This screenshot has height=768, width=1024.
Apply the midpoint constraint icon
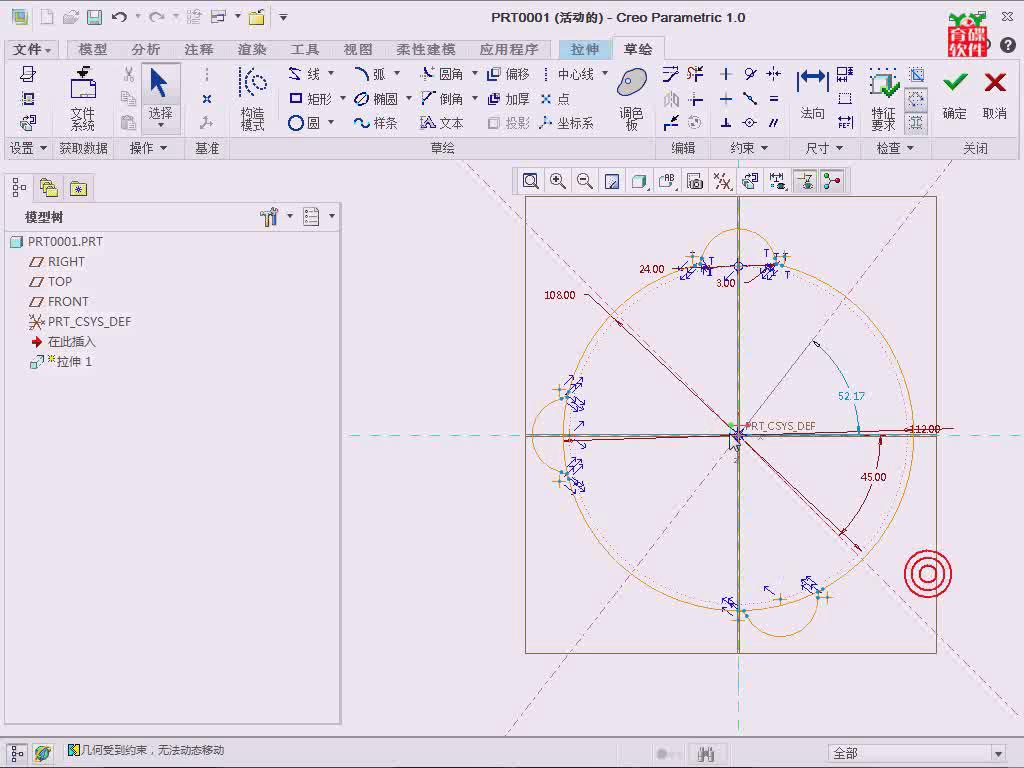[x=750, y=99]
